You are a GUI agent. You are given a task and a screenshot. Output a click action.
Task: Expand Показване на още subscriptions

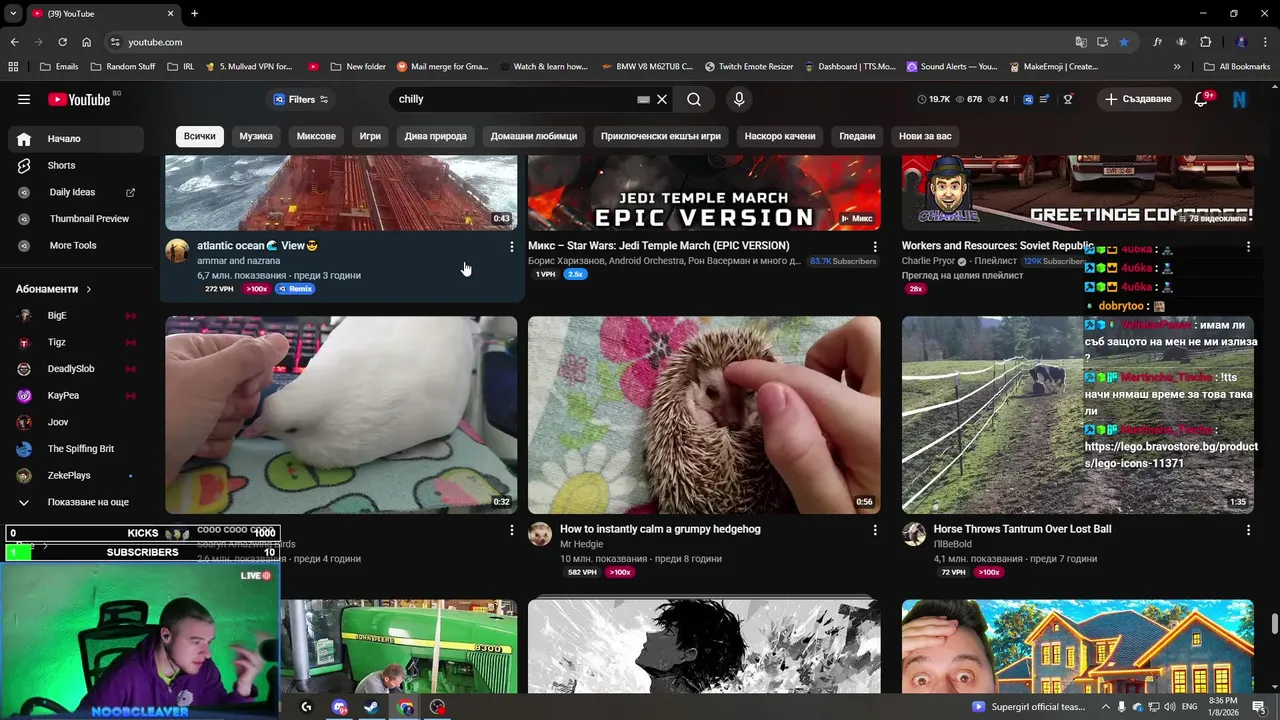[76, 502]
